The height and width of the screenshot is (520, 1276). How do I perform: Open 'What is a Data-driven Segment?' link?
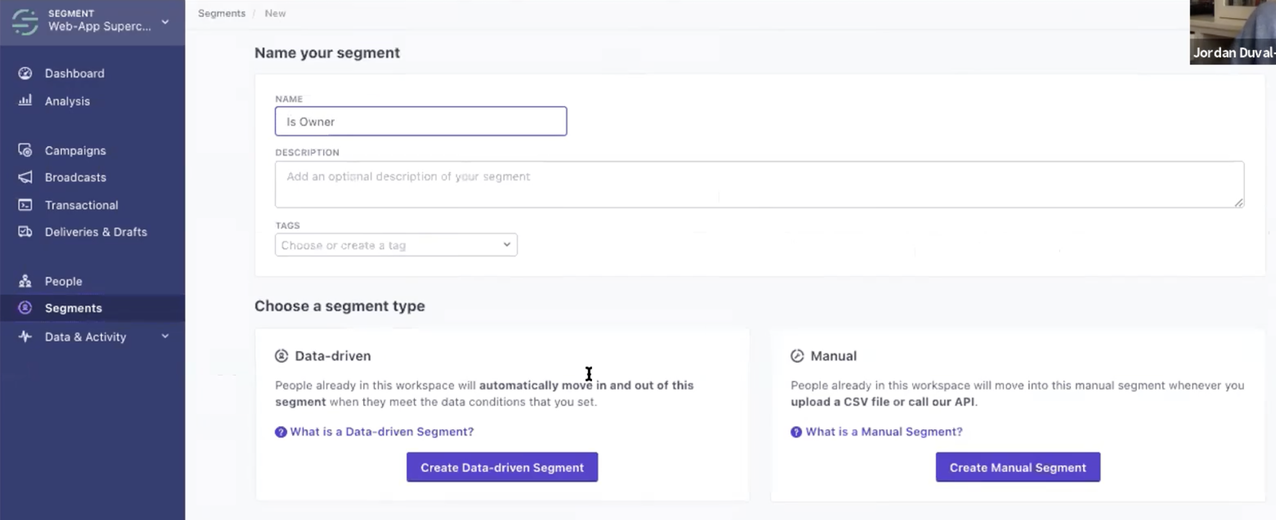point(382,432)
